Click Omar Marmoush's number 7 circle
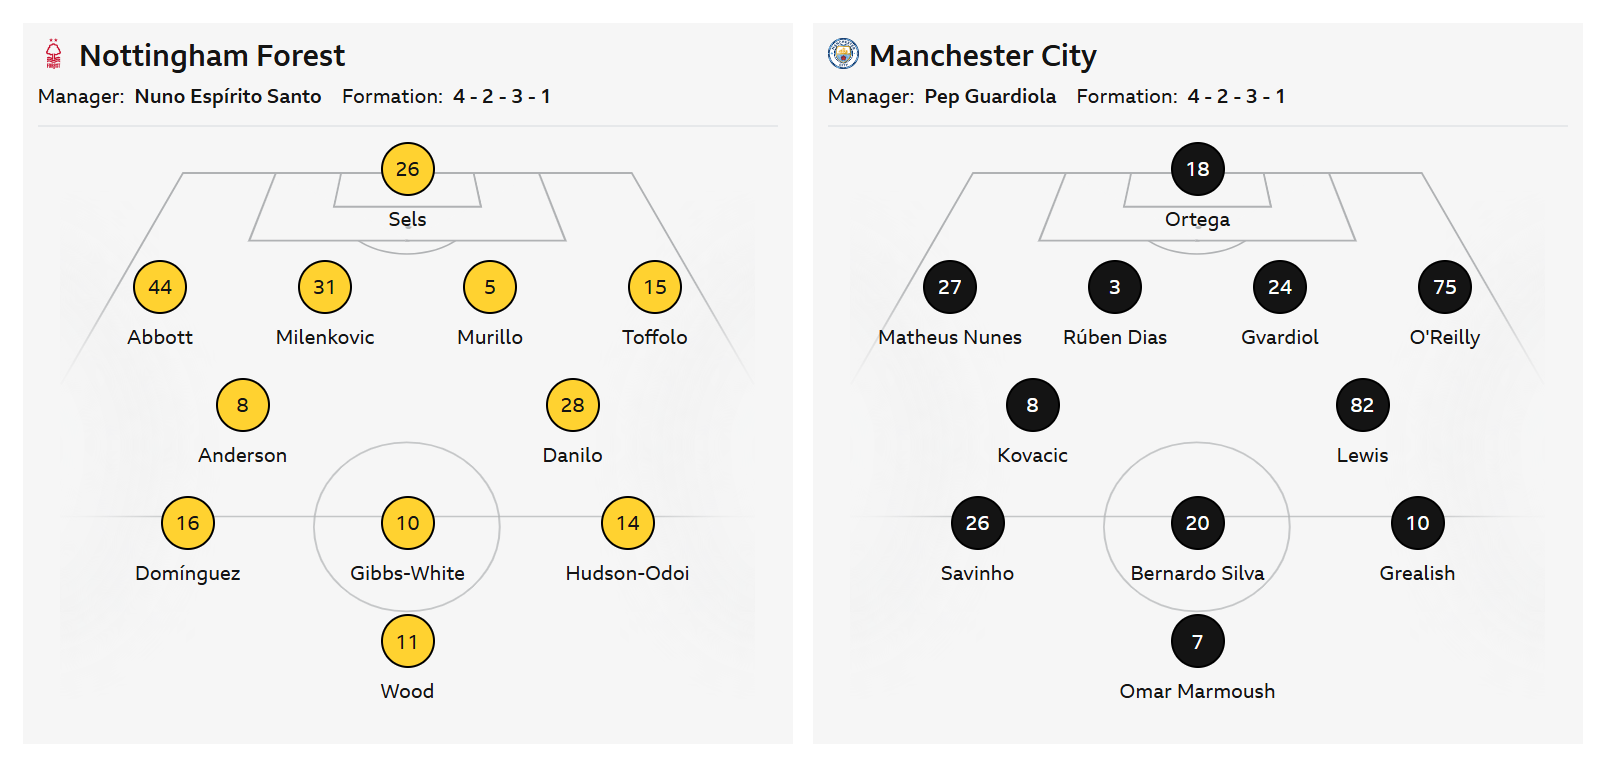Image resolution: width=1610 pixels, height=757 pixels. point(1197,641)
